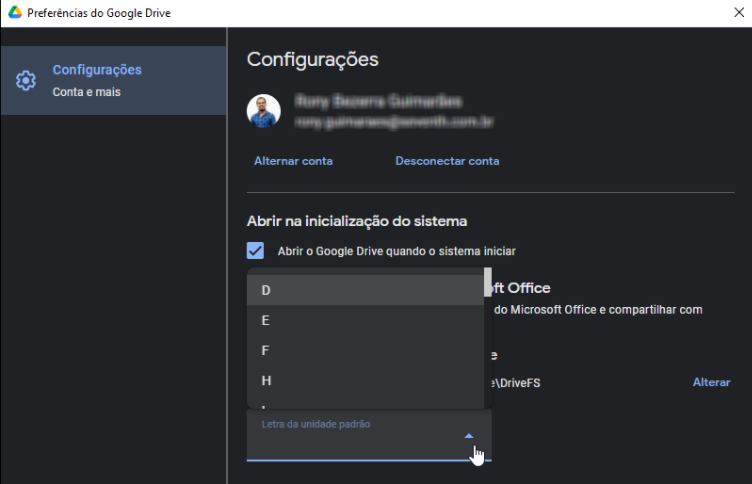Viewport: 752px width, 484px height.
Task: Select drive letter H from list
Action: pos(365,380)
